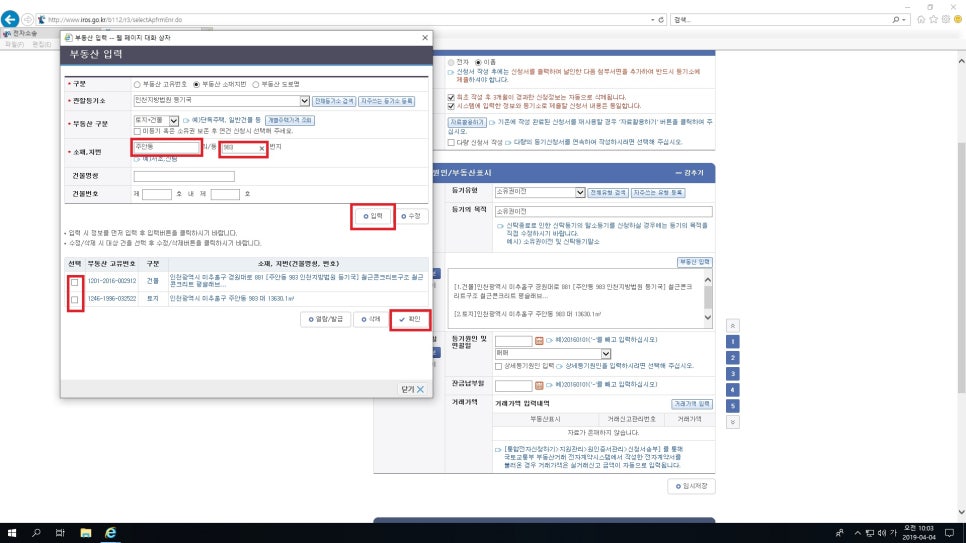Click the 열람/발급 button
Screen dimensions: 966x543
pyautogui.click(x=325, y=319)
